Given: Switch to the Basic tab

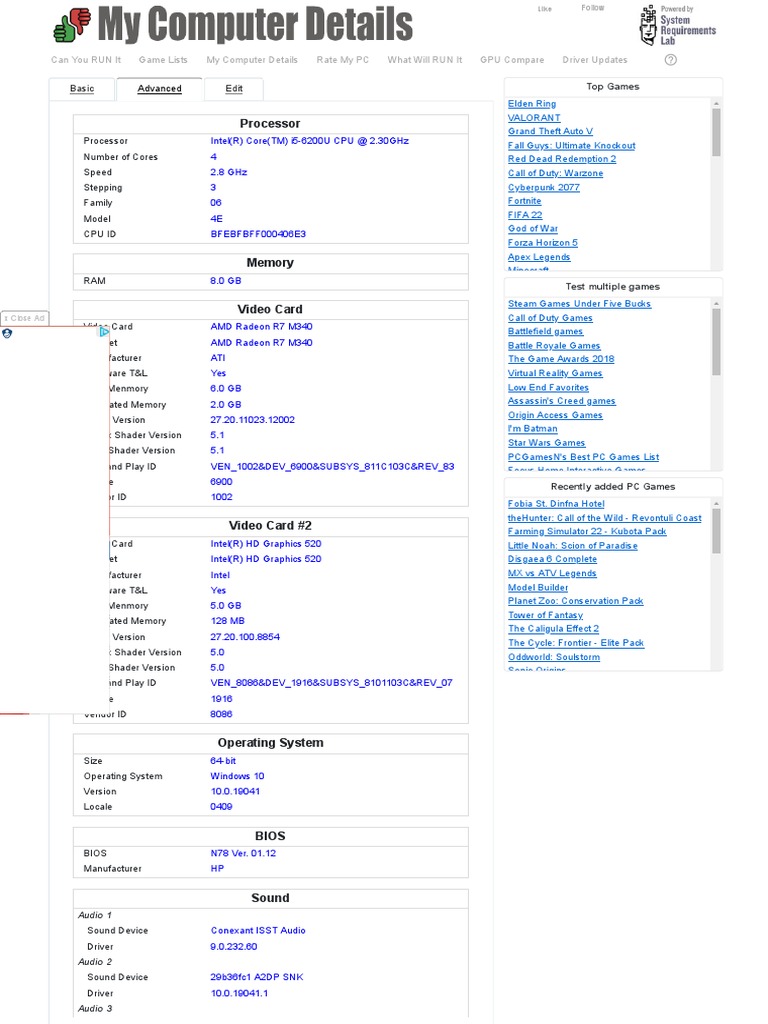Looking at the screenshot, I should 82,89.
